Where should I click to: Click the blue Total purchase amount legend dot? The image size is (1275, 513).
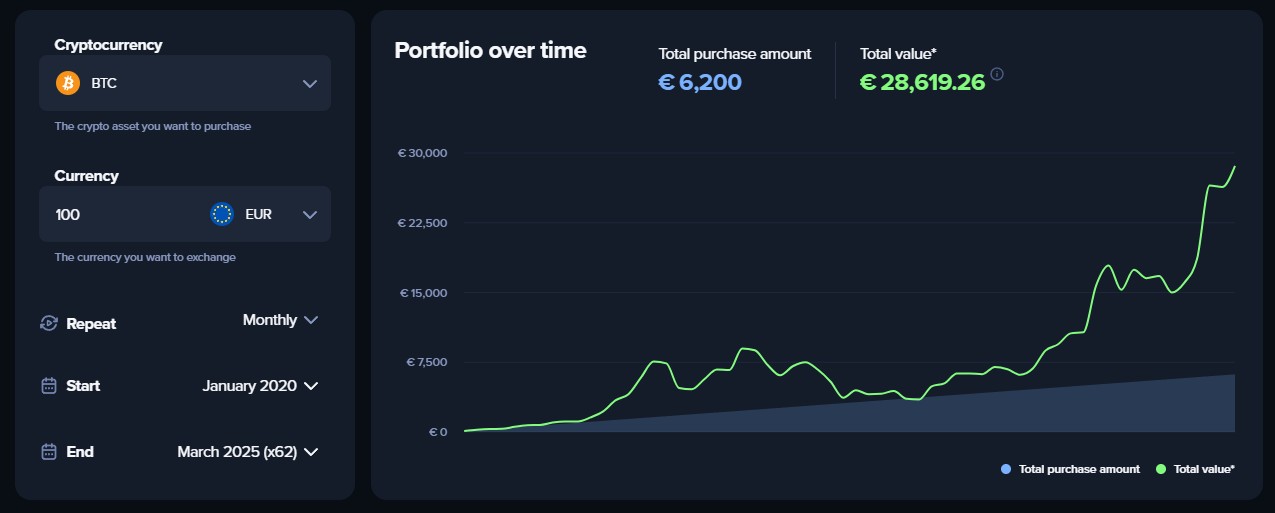pyautogui.click(x=1005, y=469)
